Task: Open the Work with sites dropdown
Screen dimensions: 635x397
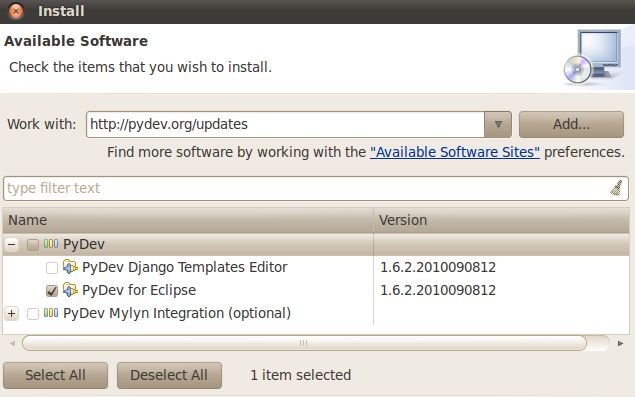Action: (x=498, y=124)
